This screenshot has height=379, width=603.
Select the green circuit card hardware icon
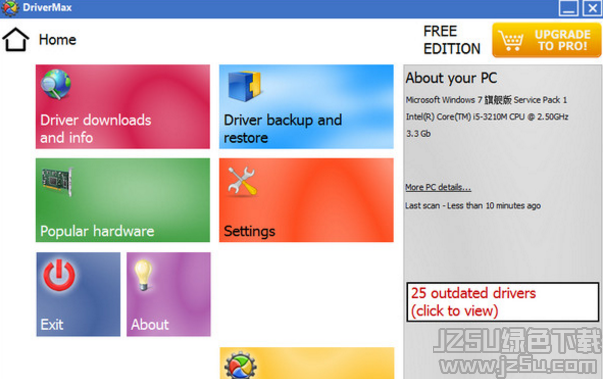[x=57, y=181]
